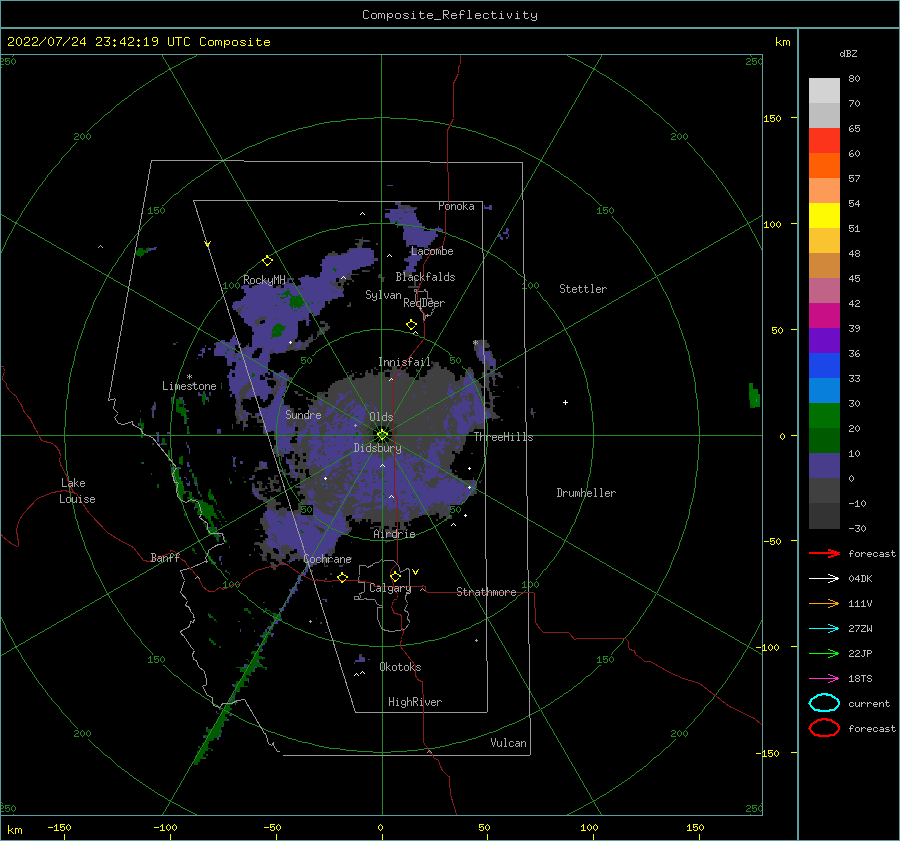The height and width of the screenshot is (841, 900).
Task: Click the cyan 27ZW arrow icon
Action: [824, 629]
